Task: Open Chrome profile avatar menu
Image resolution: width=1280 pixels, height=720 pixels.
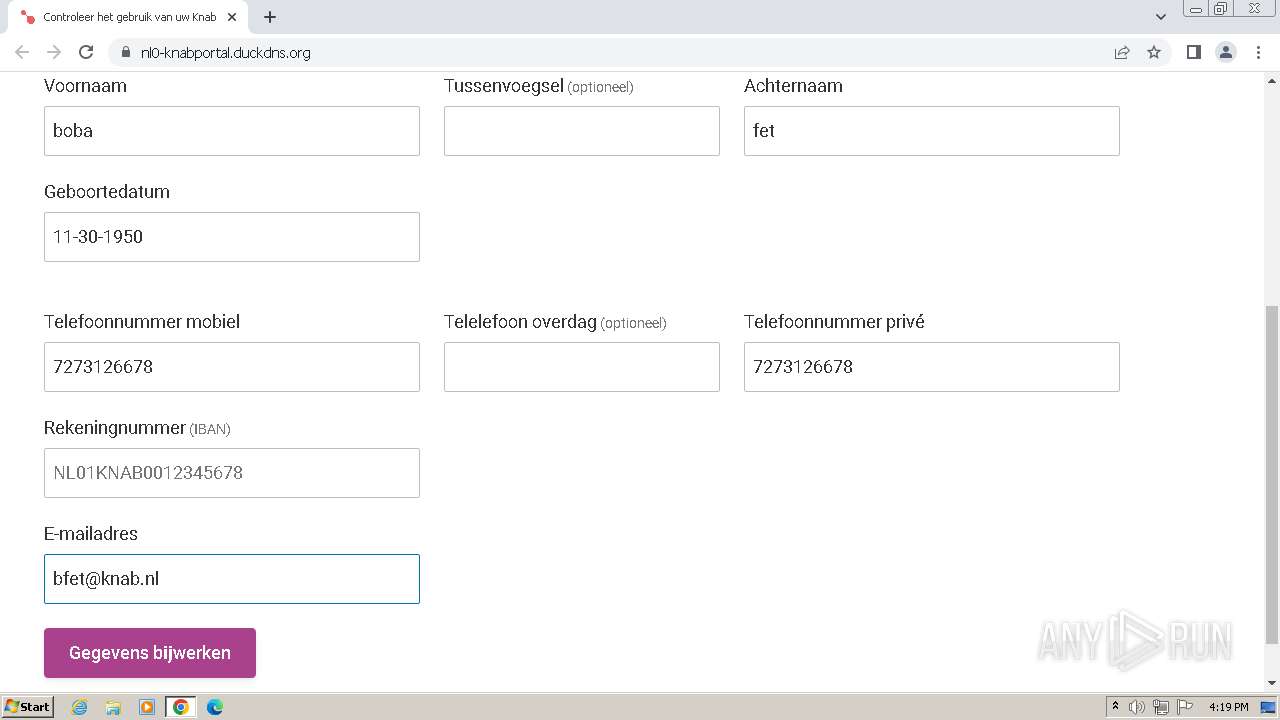Action: [1226, 52]
